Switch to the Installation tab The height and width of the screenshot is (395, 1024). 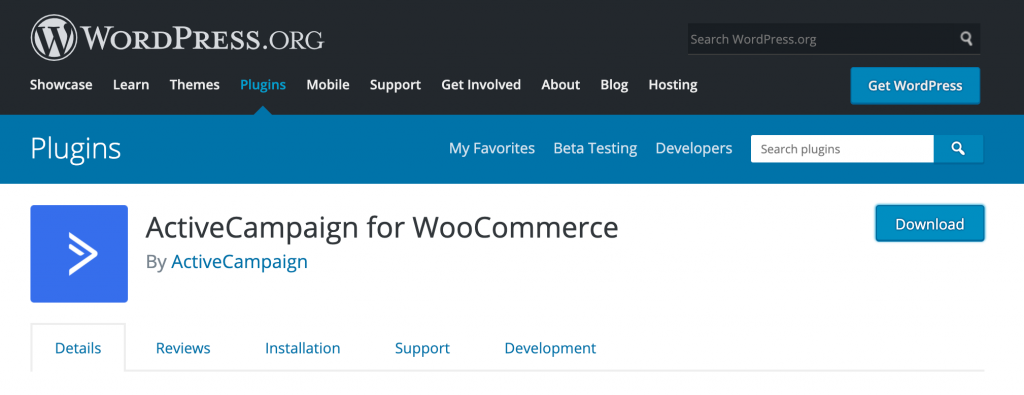302,348
